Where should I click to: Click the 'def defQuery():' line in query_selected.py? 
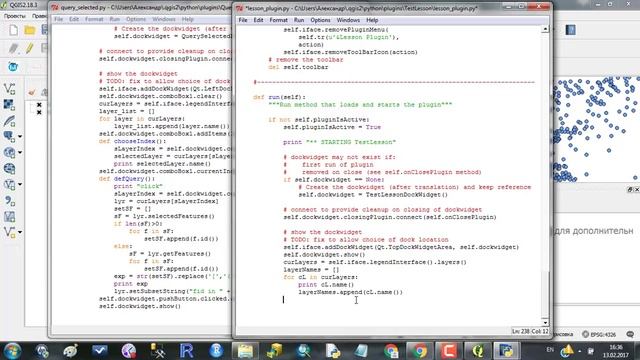coord(127,179)
